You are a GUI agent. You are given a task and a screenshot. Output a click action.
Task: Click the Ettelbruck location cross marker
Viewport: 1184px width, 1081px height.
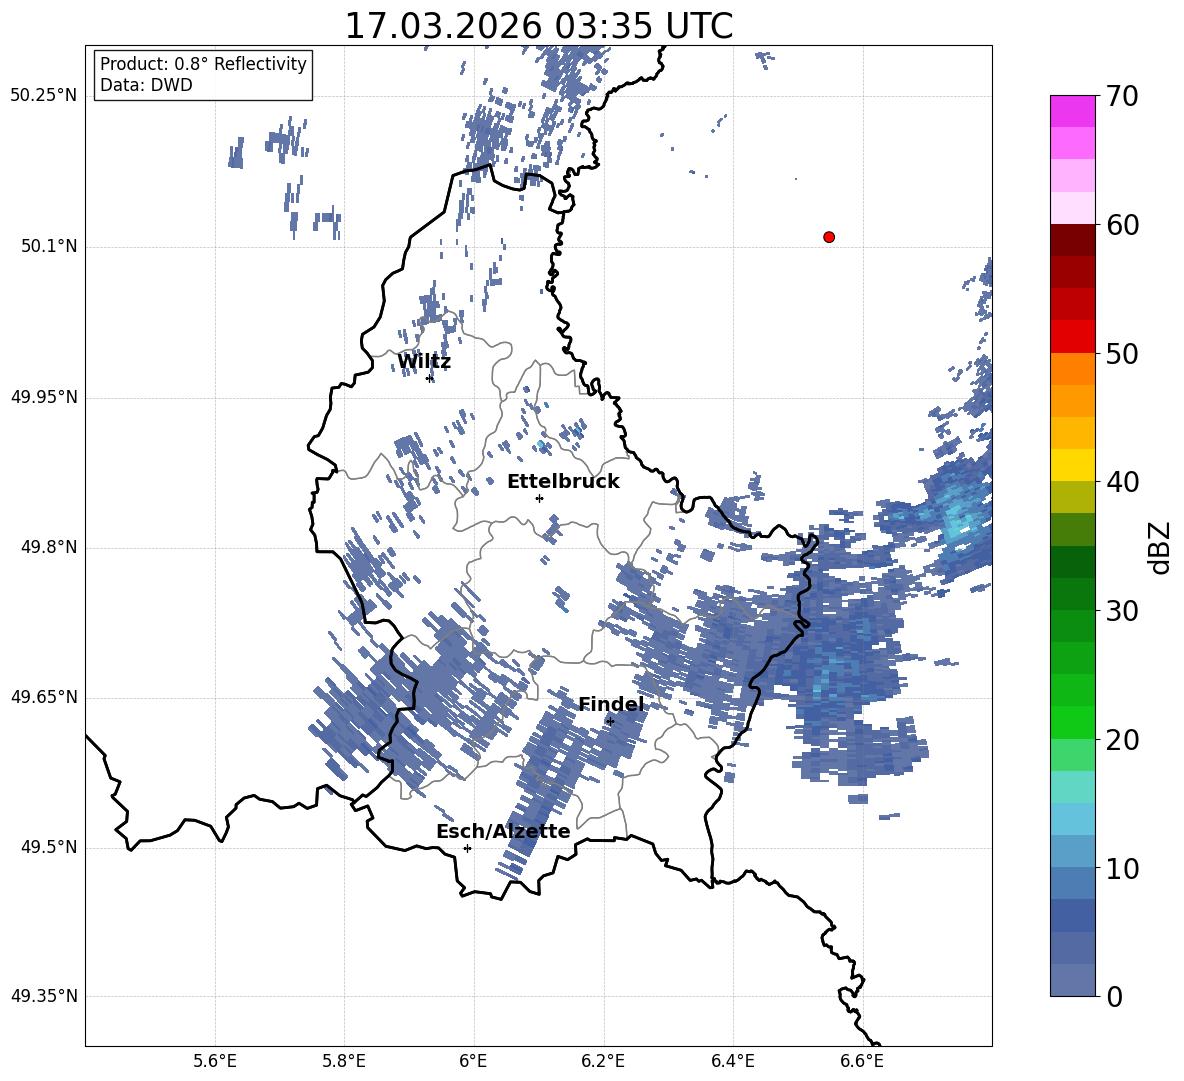539,498
